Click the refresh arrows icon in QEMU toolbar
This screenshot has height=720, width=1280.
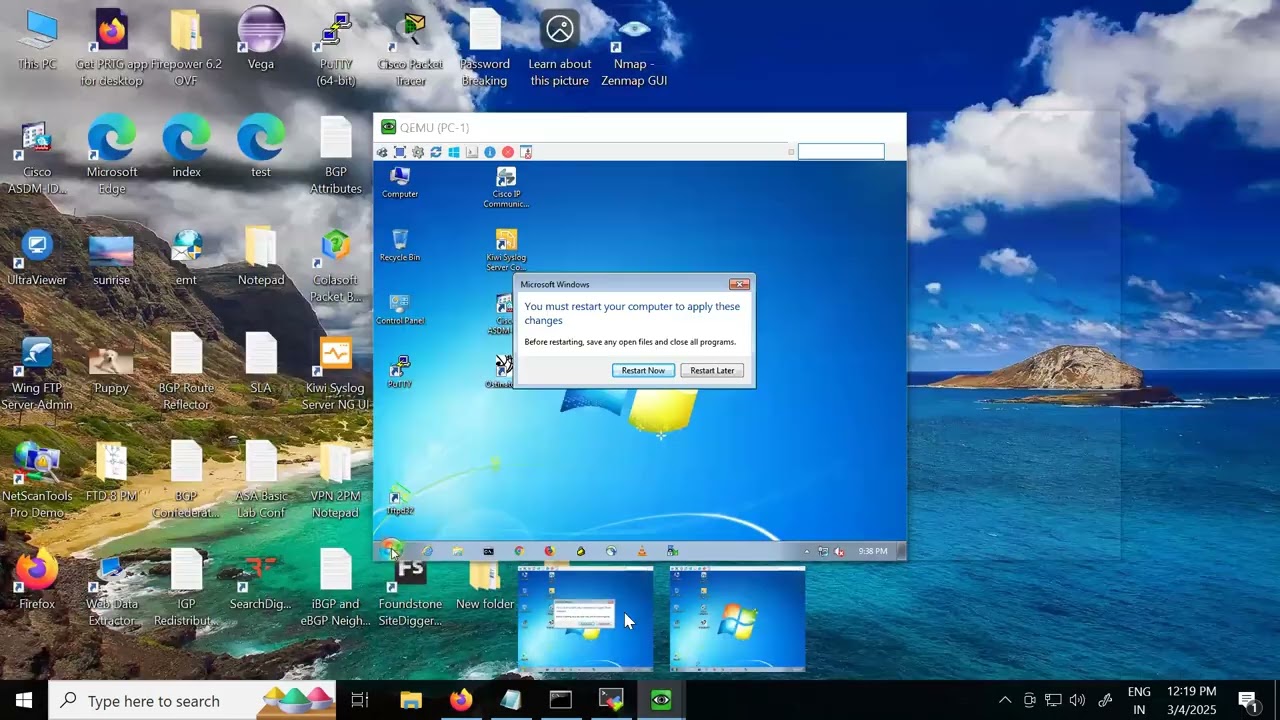(436, 152)
